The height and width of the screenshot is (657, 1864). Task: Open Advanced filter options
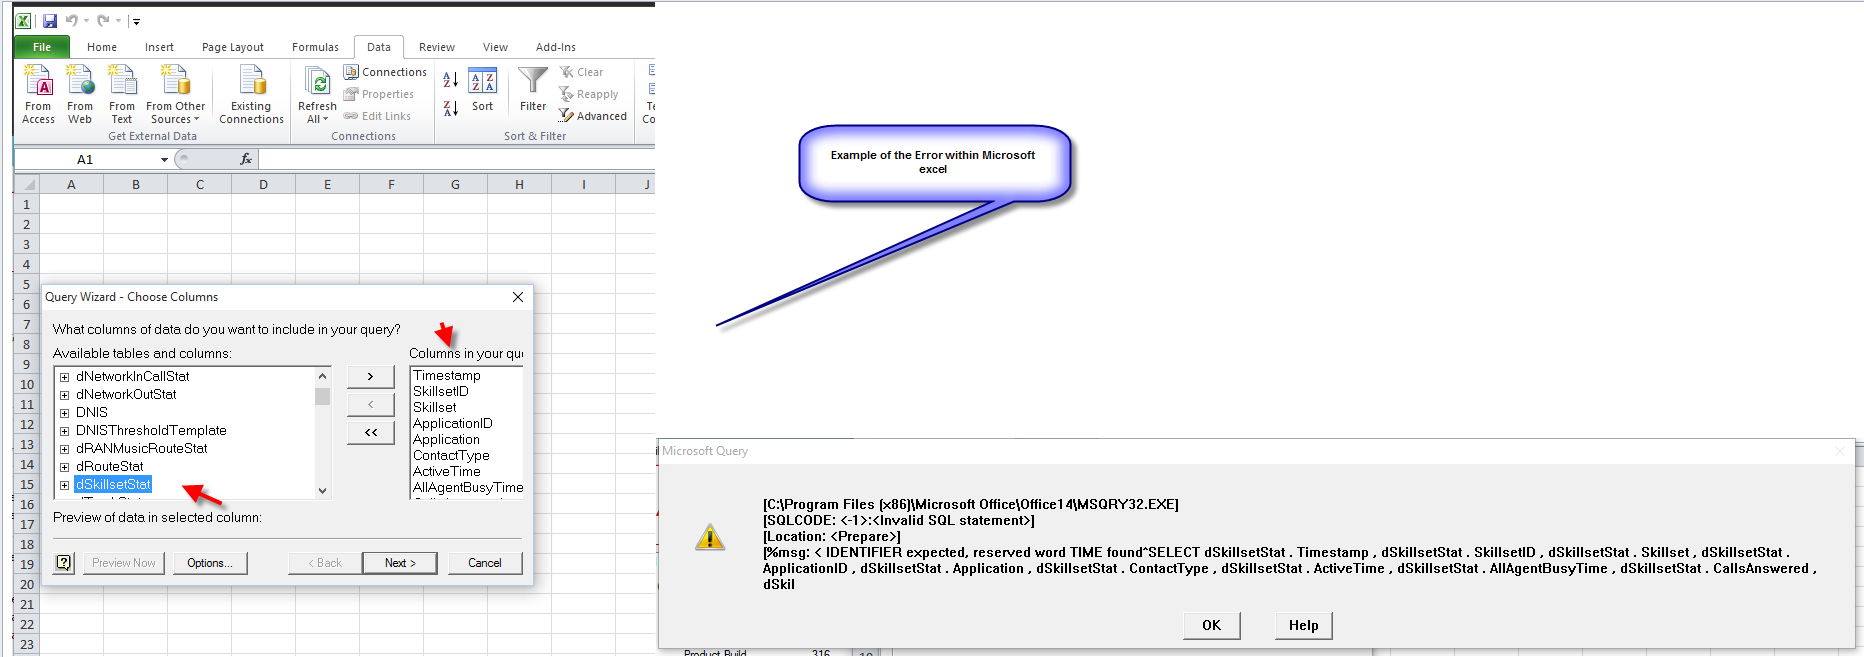(593, 116)
